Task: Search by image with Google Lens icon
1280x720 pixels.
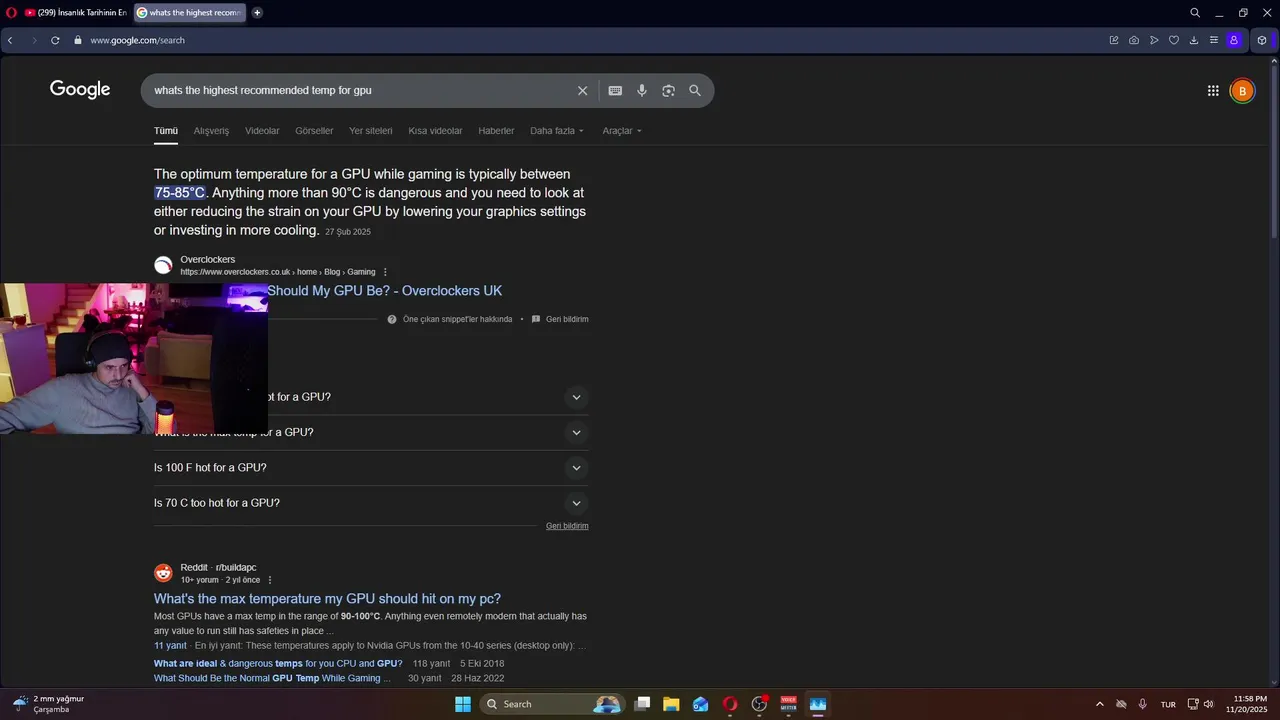Action: [x=669, y=90]
